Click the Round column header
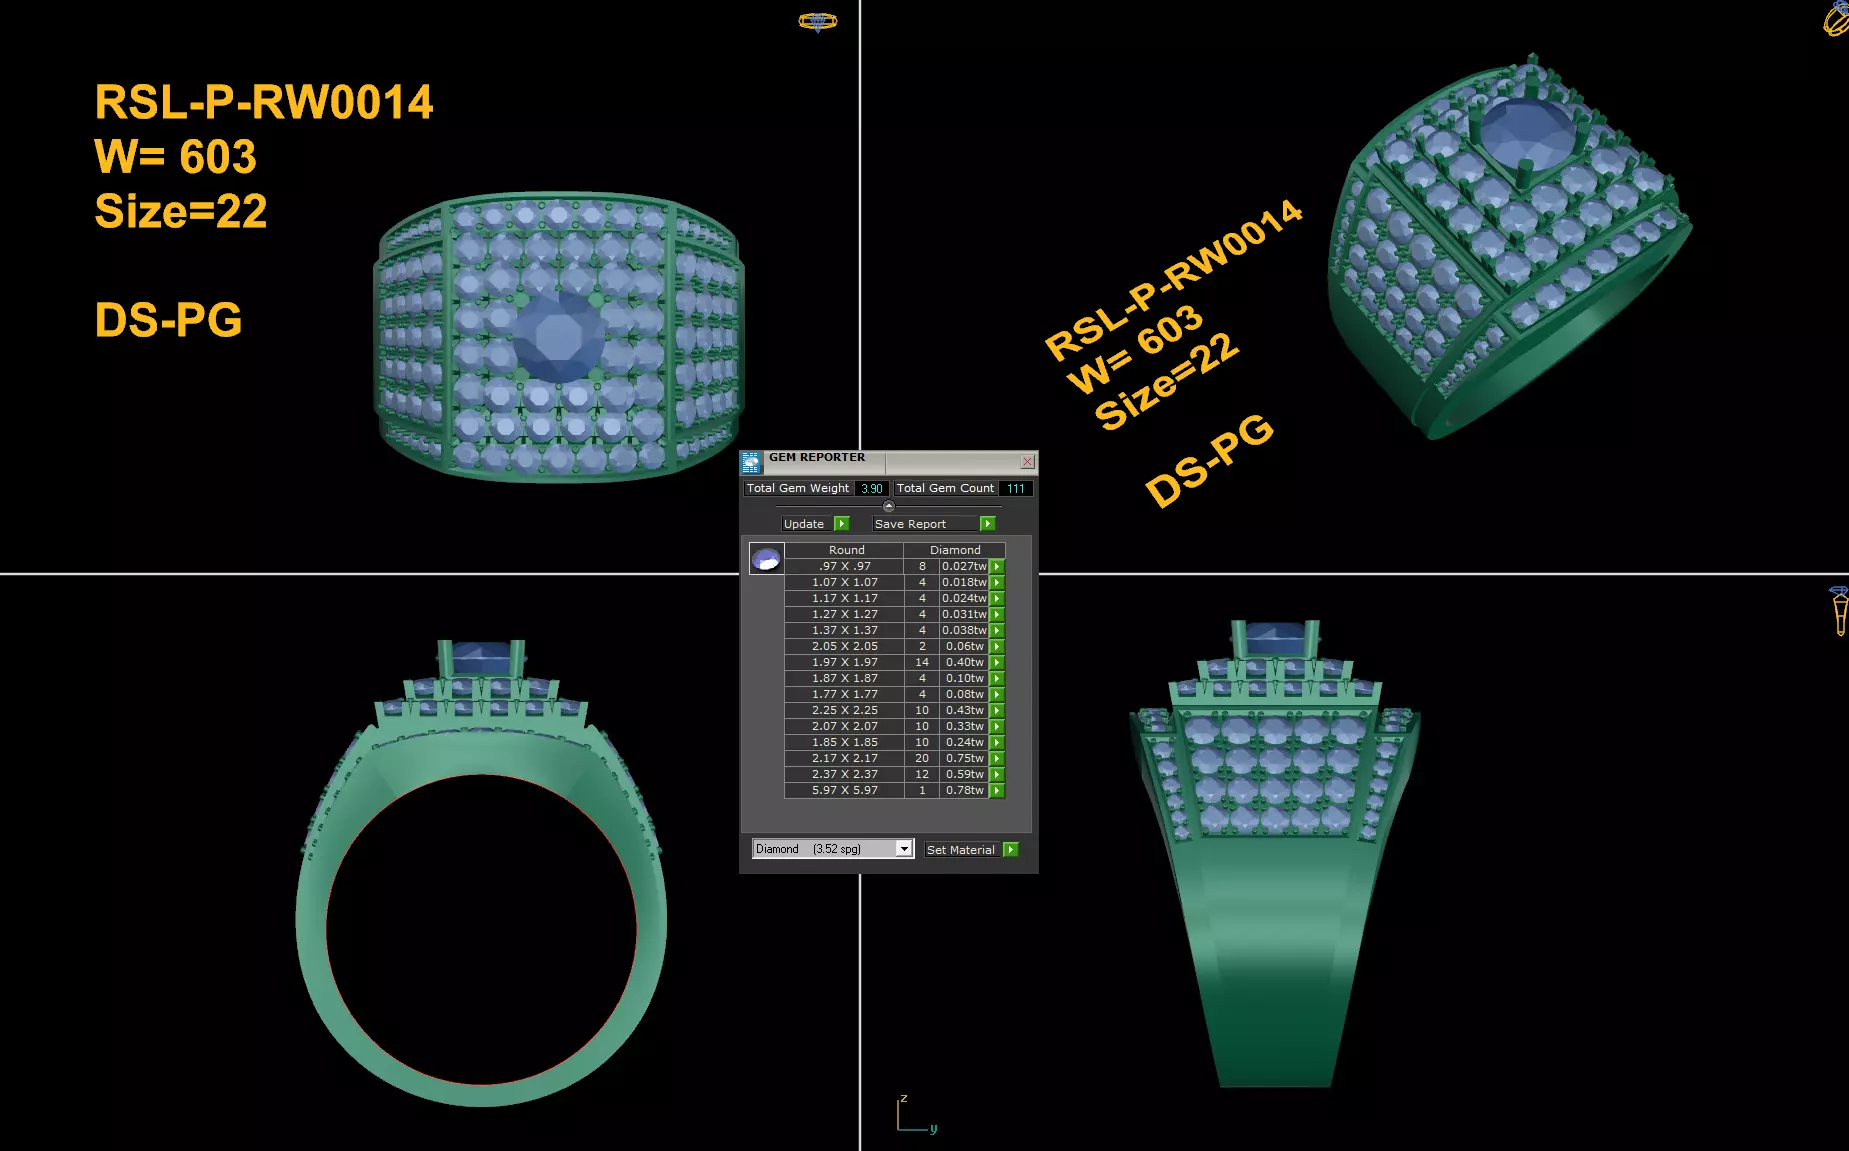The height and width of the screenshot is (1151, 1849). tap(846, 550)
